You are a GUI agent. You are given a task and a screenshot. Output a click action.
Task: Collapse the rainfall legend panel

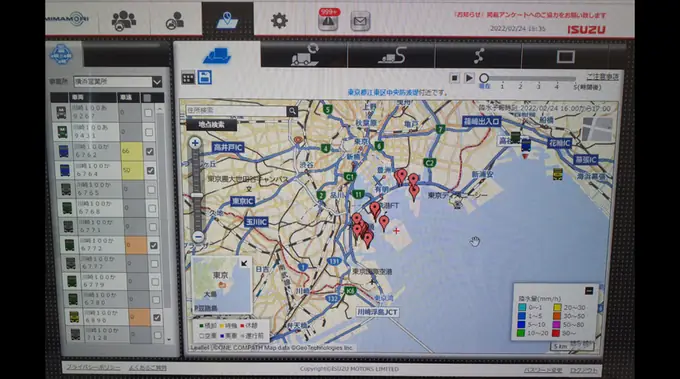(x=588, y=291)
